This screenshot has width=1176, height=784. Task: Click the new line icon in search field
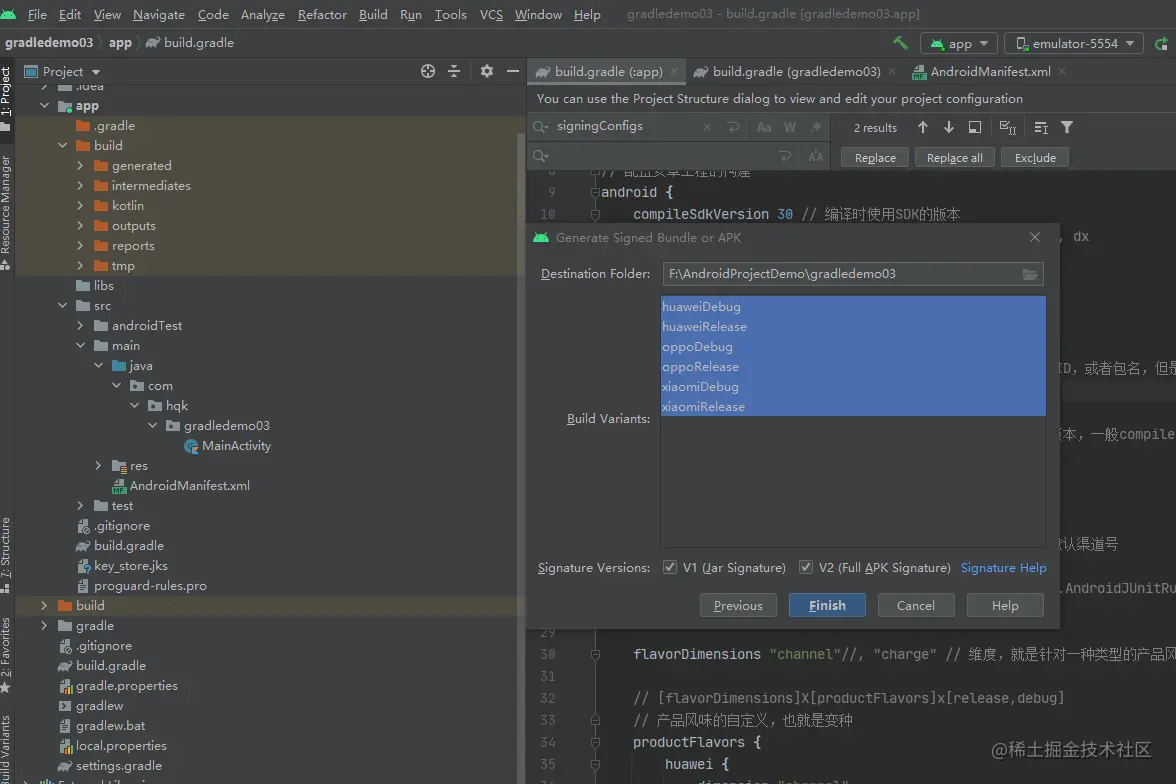tap(733, 128)
